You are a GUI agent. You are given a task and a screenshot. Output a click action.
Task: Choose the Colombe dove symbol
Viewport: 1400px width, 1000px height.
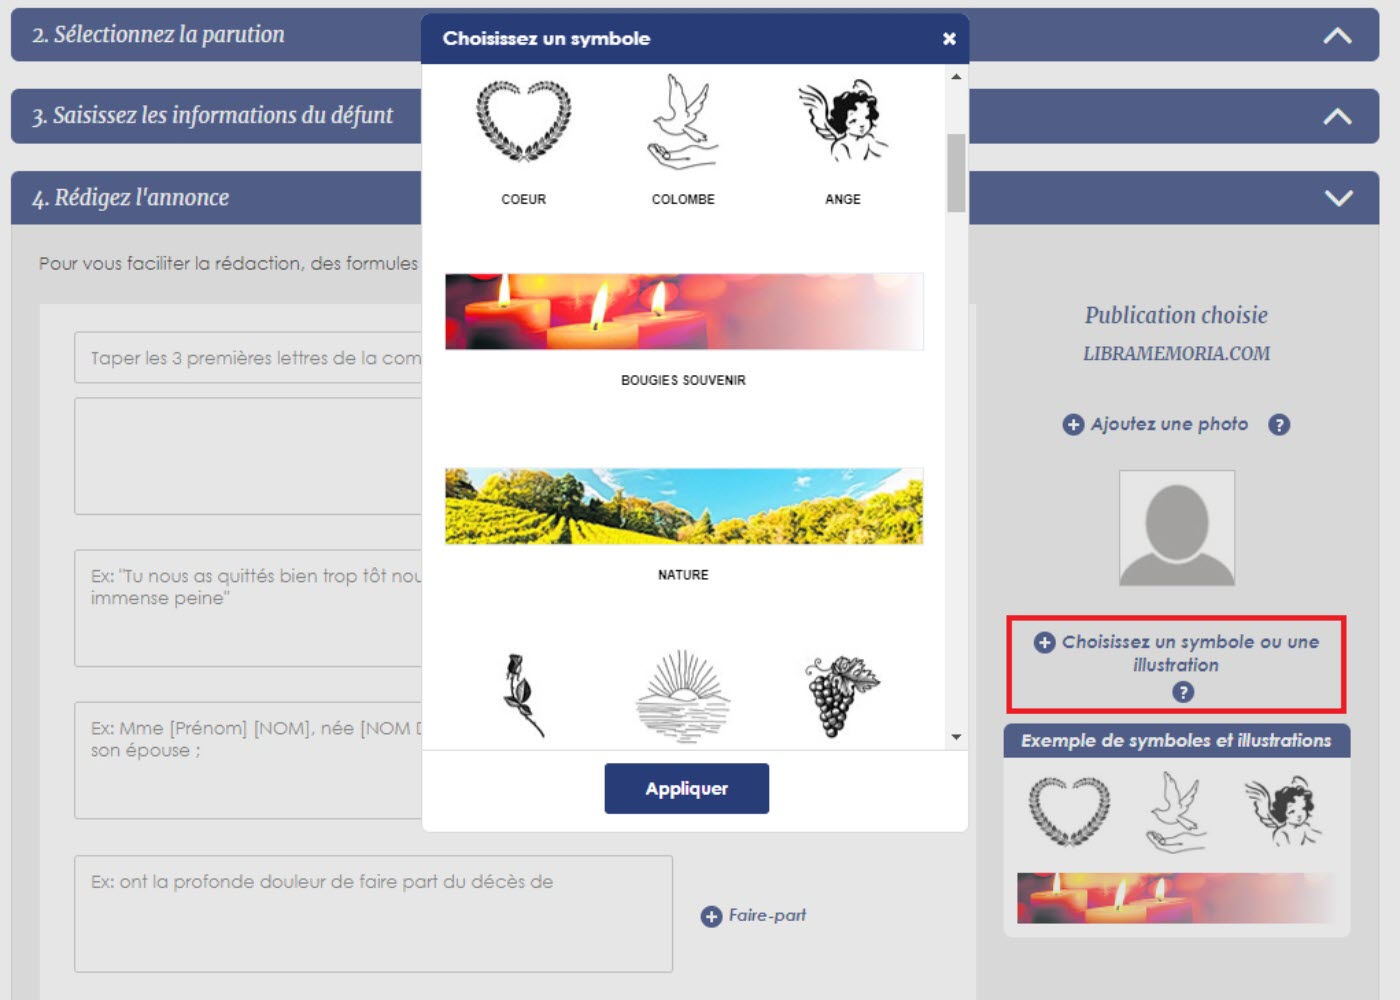(x=683, y=122)
